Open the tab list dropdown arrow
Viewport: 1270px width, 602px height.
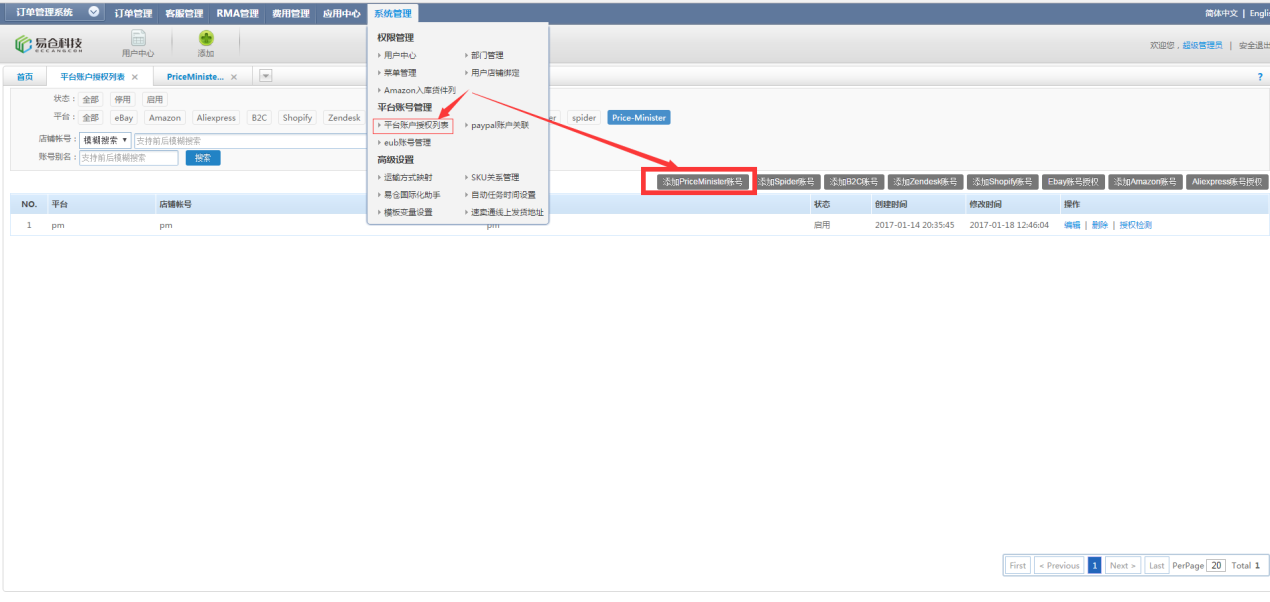266,76
